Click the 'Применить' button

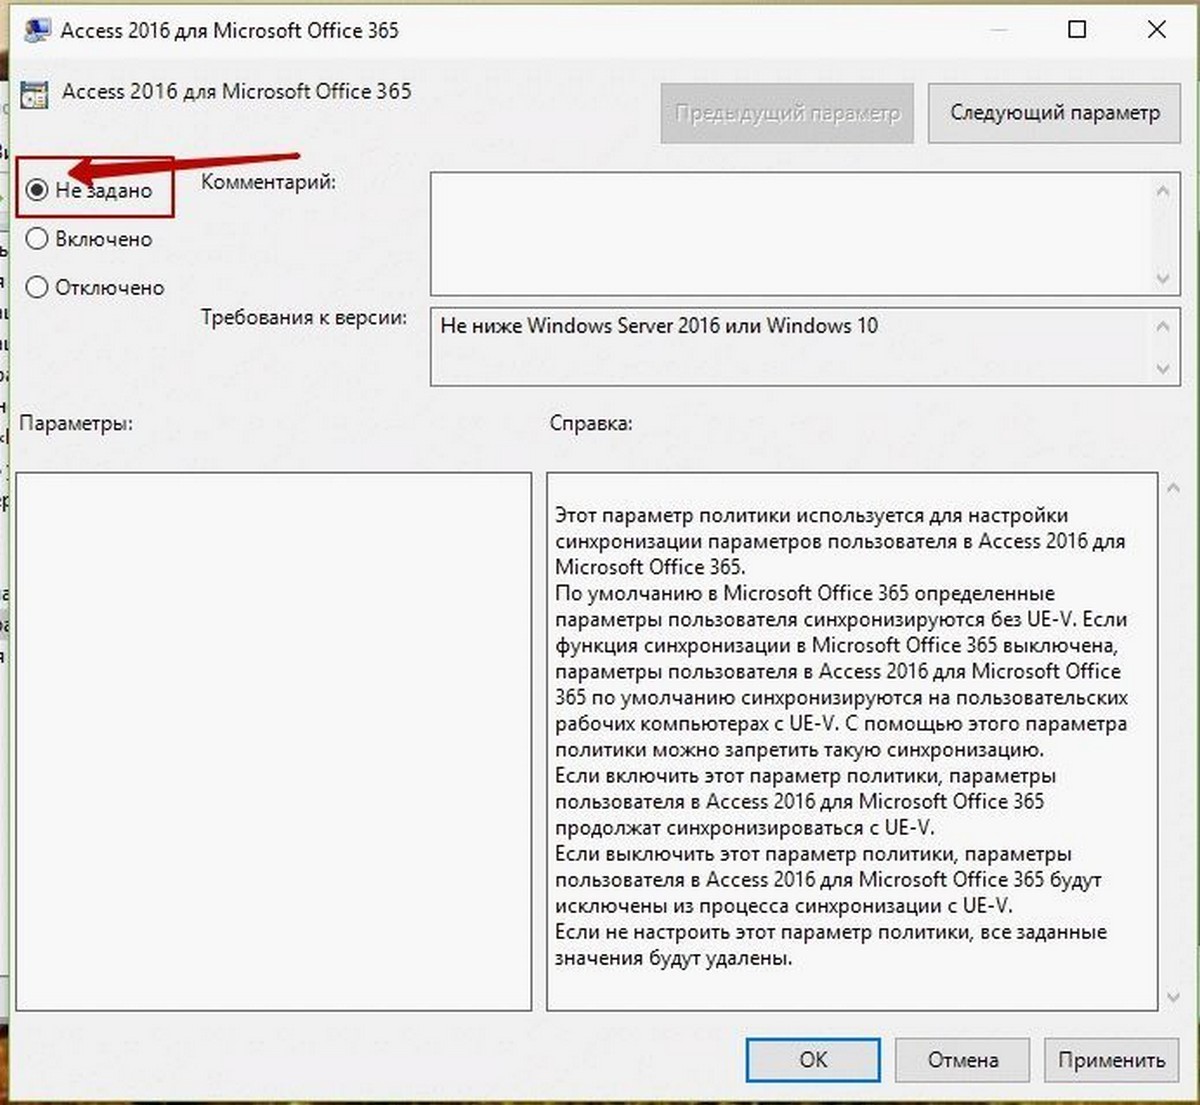pos(1111,1060)
